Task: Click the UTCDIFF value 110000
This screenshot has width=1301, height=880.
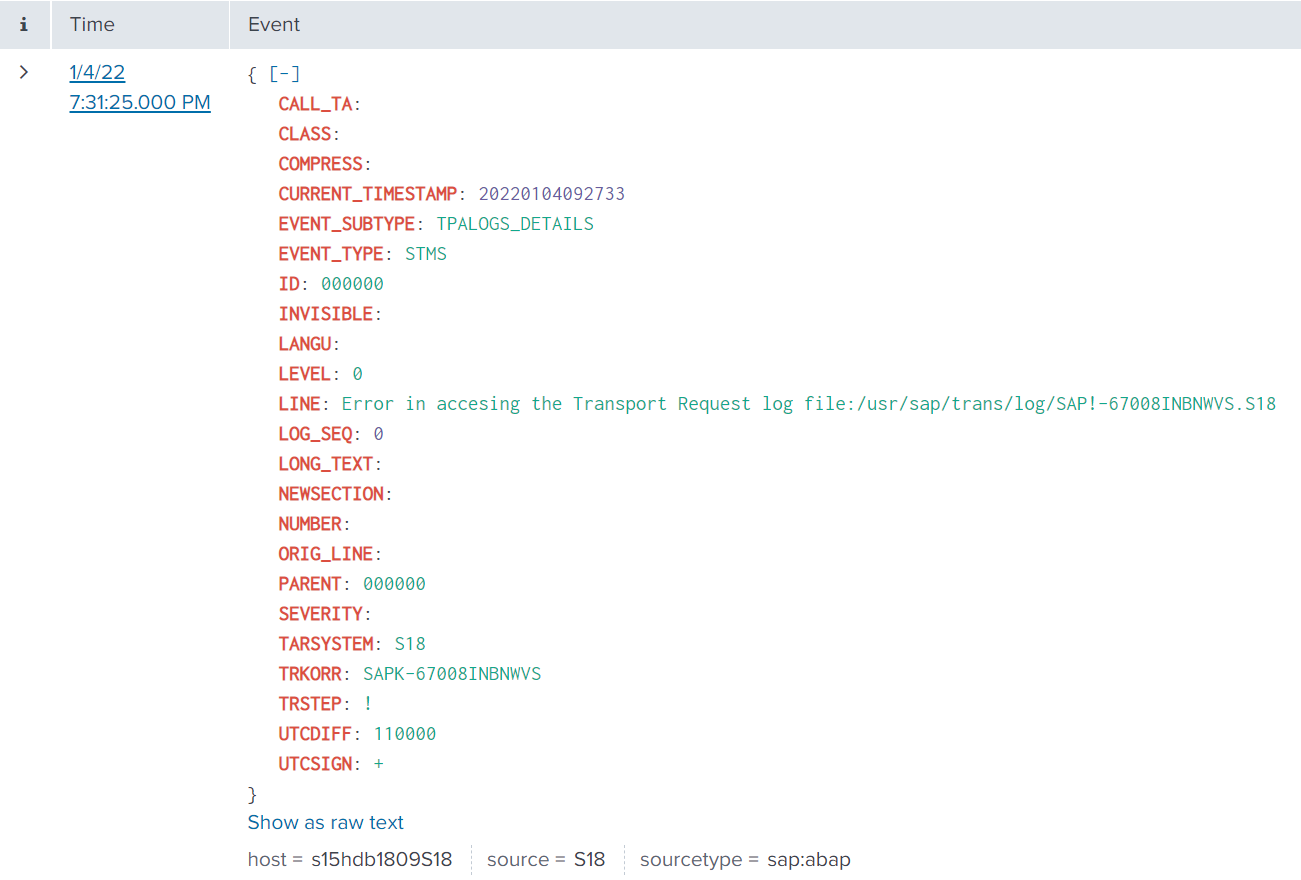Action: pos(404,734)
